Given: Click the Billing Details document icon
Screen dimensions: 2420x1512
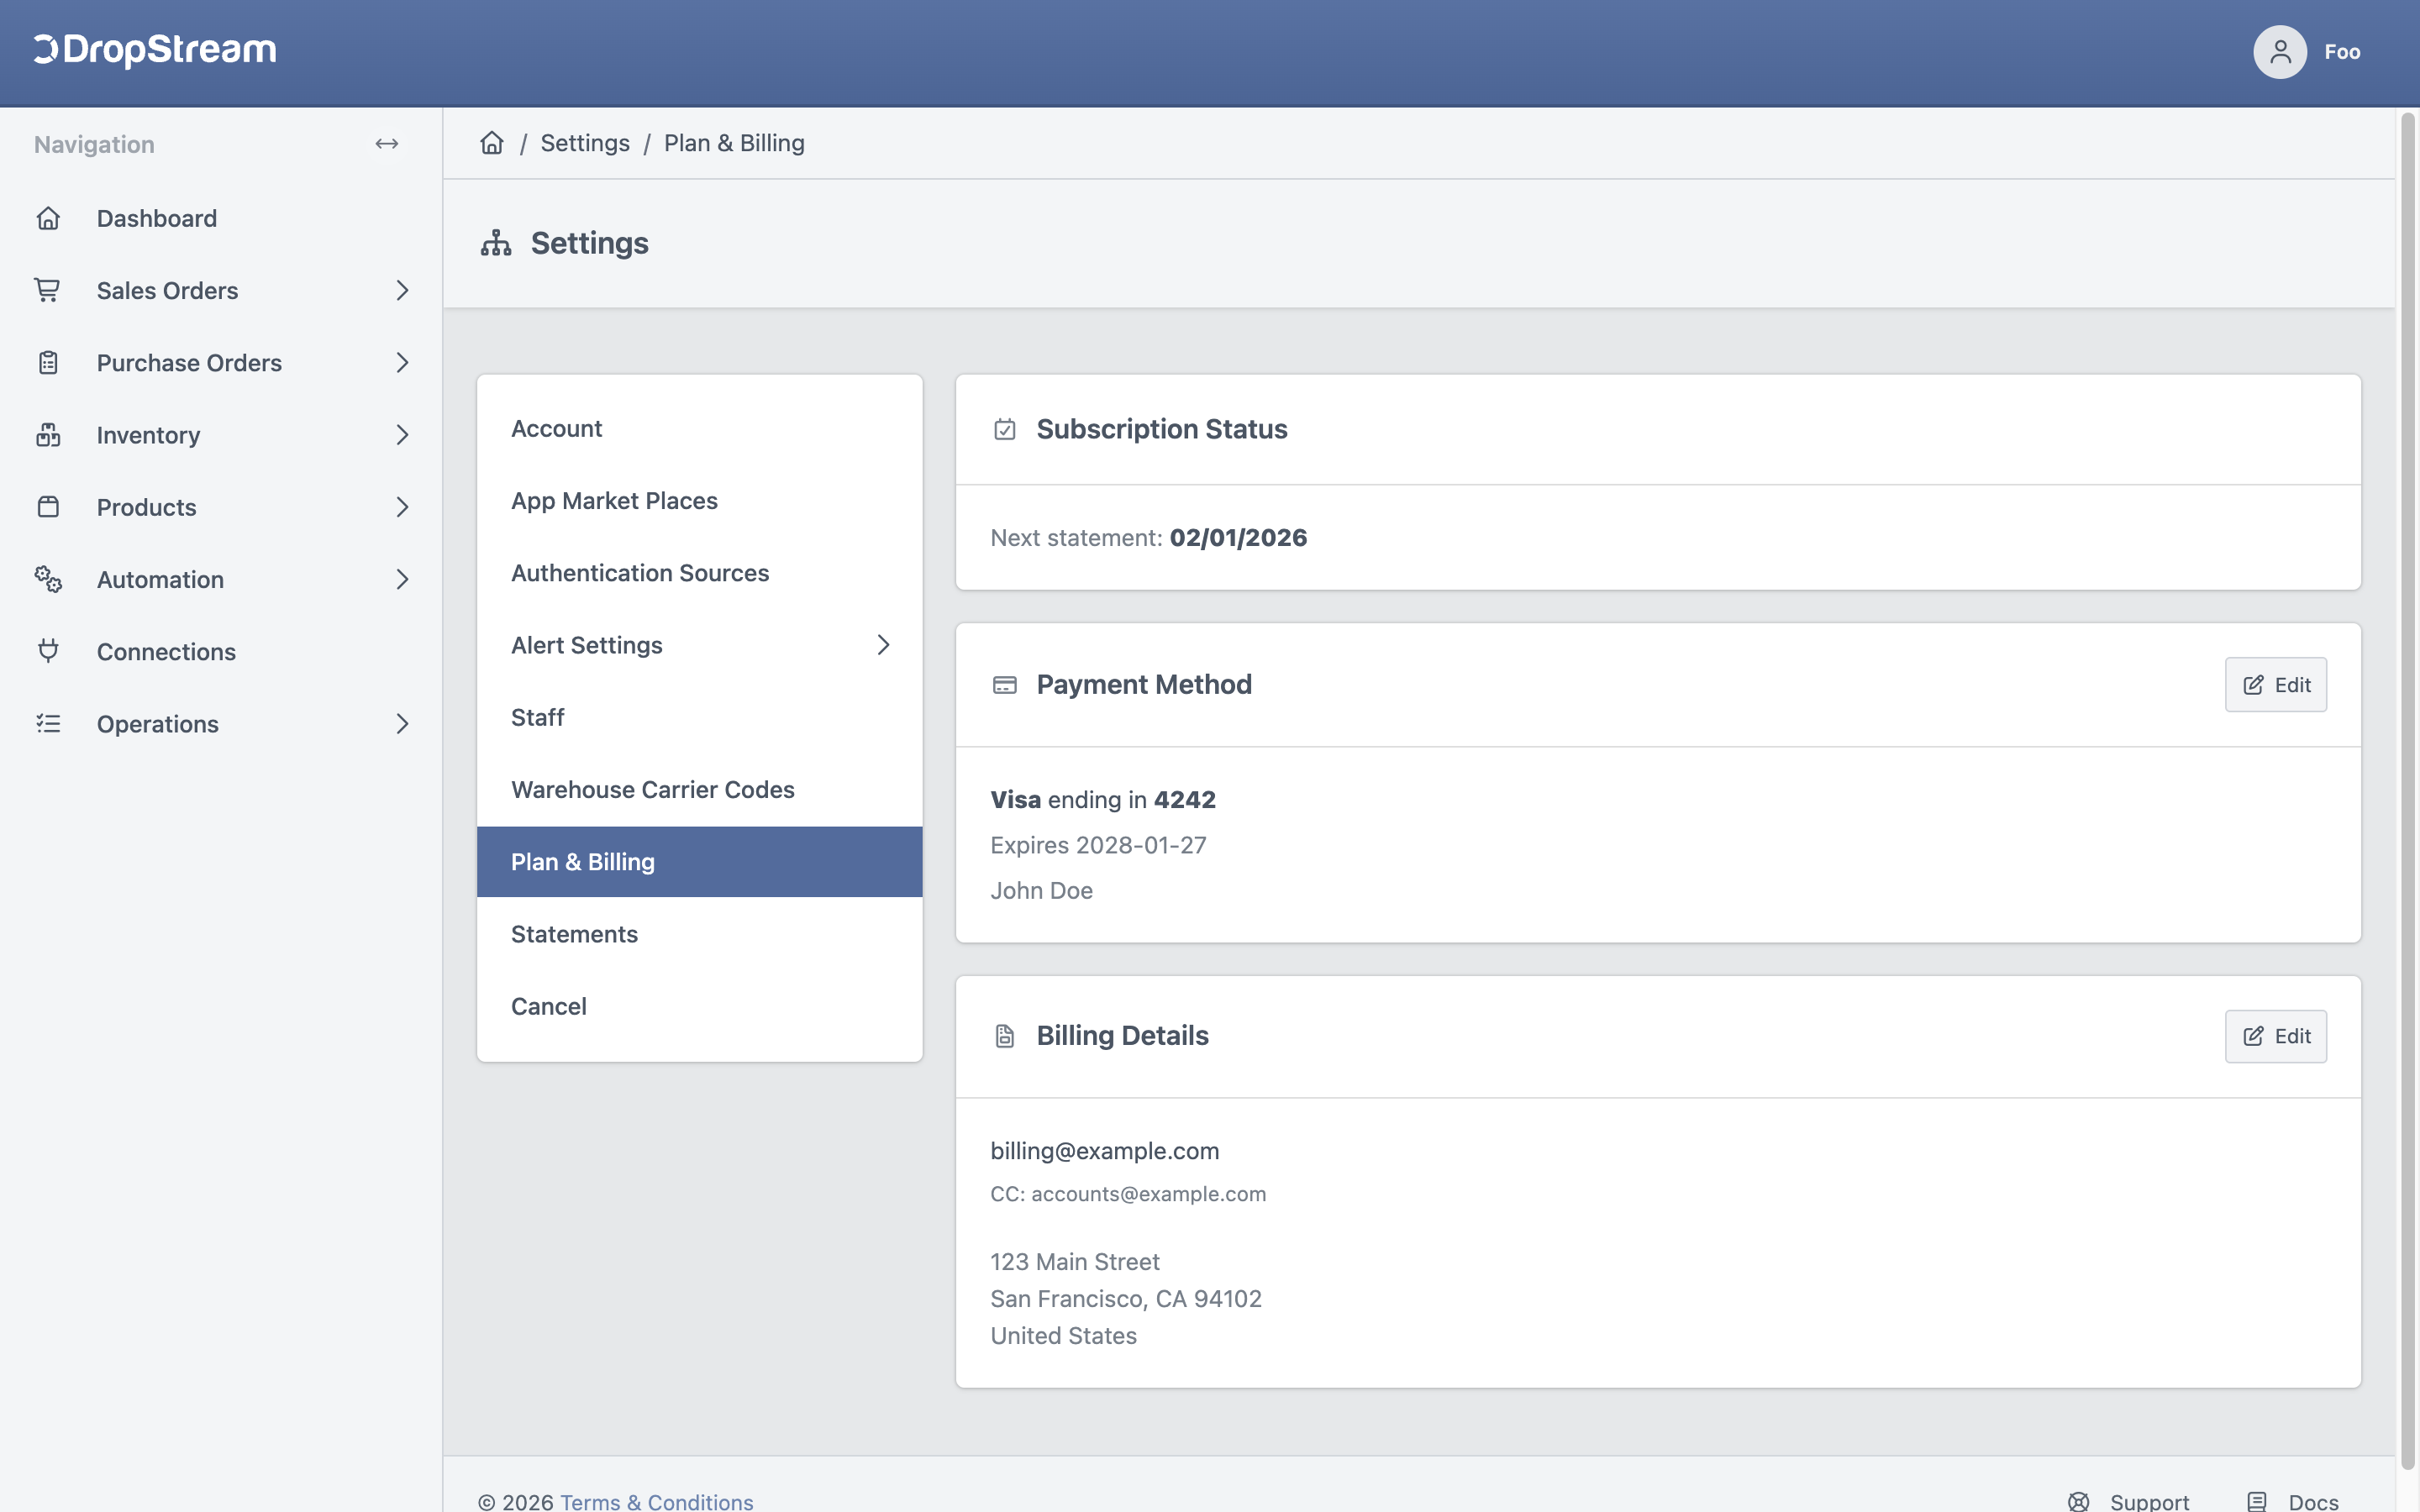Looking at the screenshot, I should (1005, 1036).
